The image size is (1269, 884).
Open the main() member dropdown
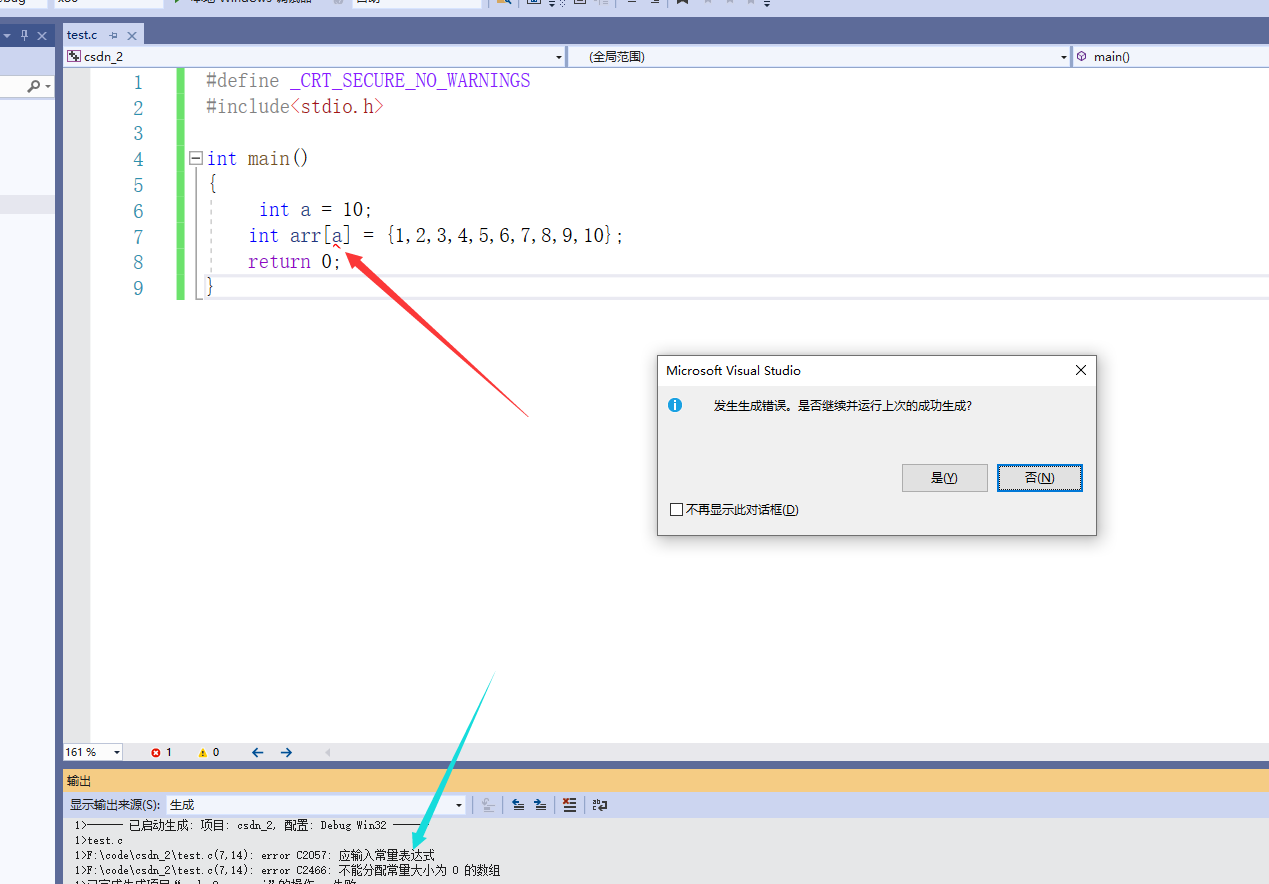click(x=1171, y=57)
